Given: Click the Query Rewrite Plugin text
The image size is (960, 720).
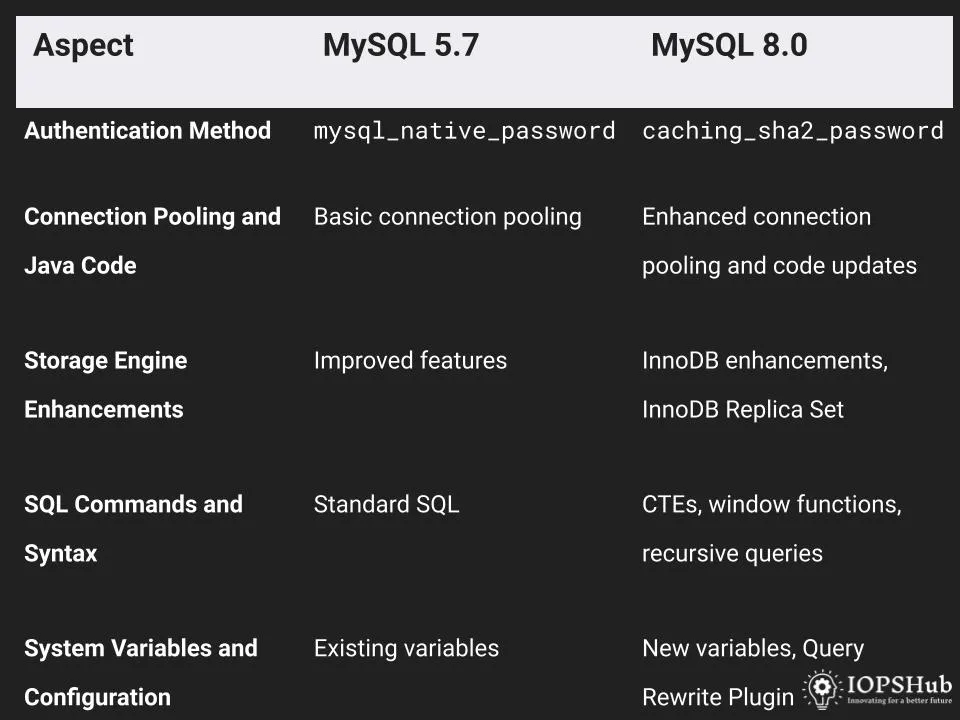Looking at the screenshot, I should point(753,672).
